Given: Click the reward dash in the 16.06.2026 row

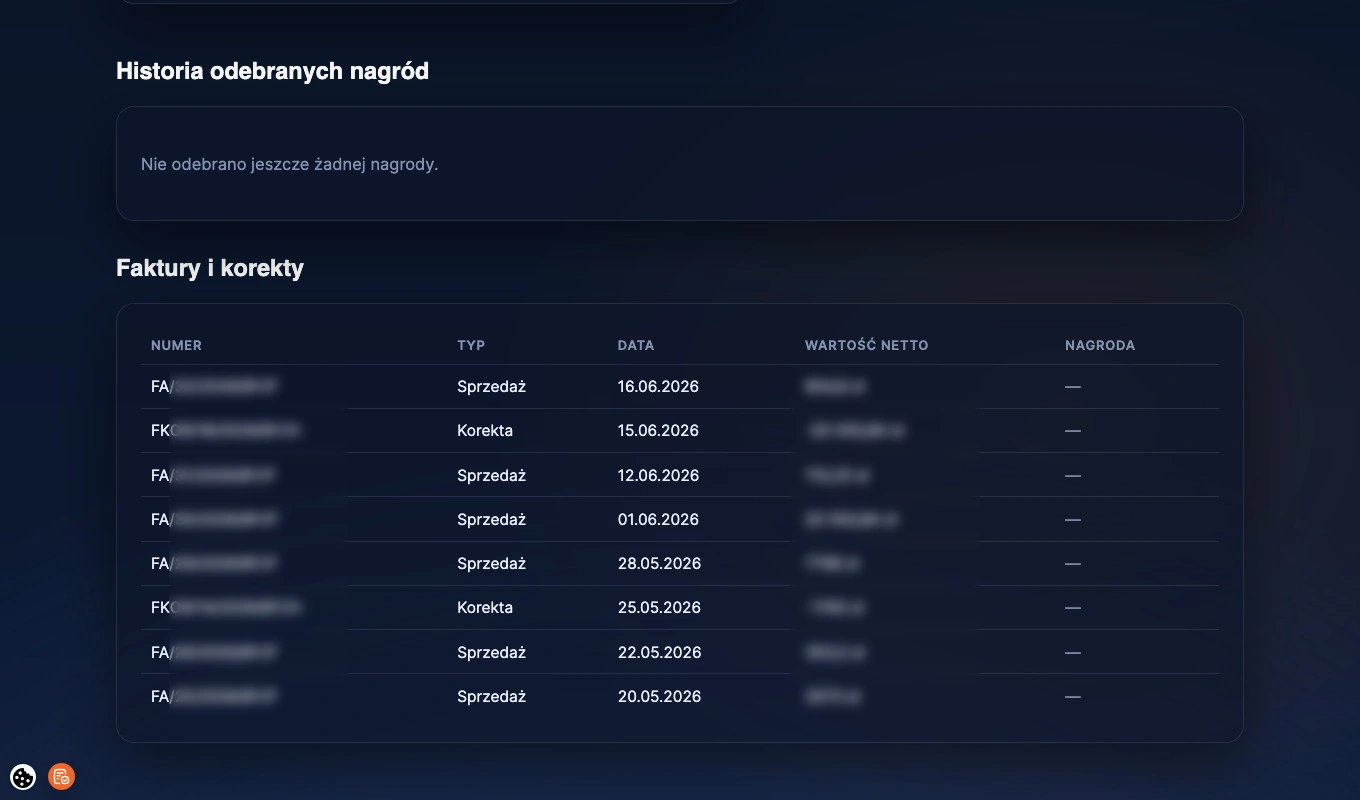Looking at the screenshot, I should [1073, 387].
